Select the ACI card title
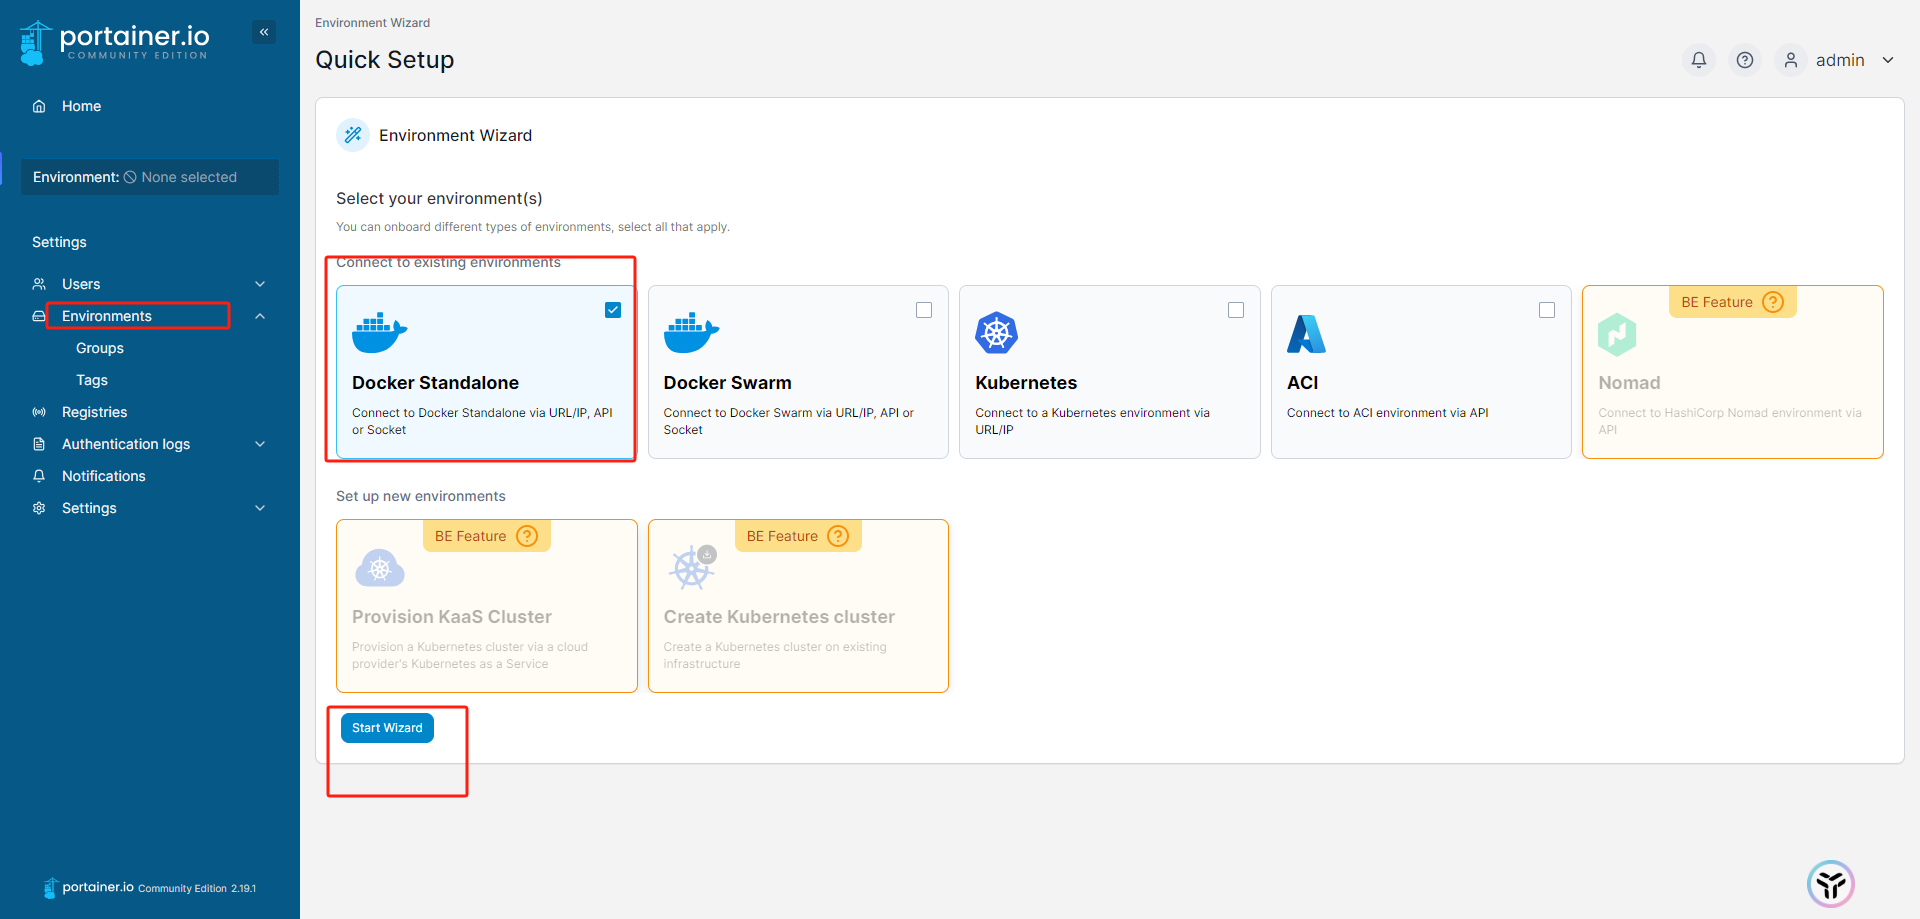Screen dimensions: 1920x919 pyautogui.click(x=1302, y=383)
